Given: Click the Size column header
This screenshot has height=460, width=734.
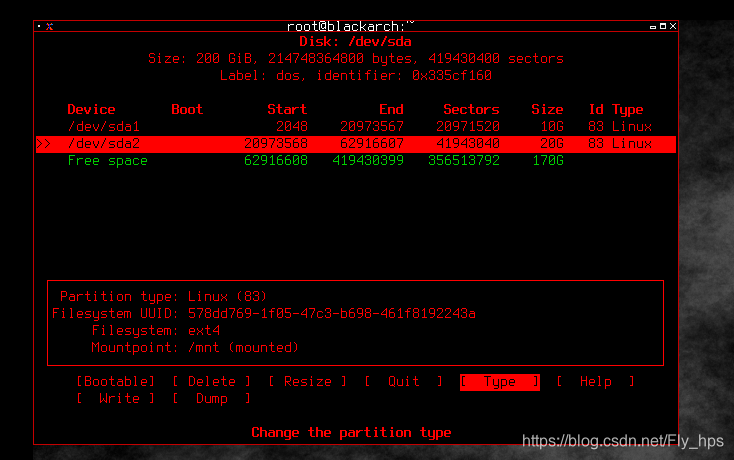Looking at the screenshot, I should click(547, 110).
